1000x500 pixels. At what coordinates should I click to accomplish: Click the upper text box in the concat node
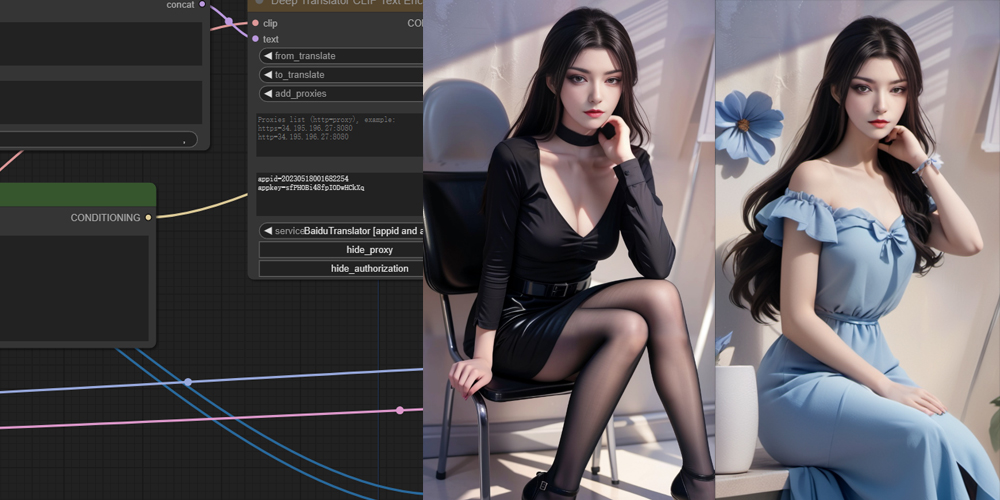[101, 44]
